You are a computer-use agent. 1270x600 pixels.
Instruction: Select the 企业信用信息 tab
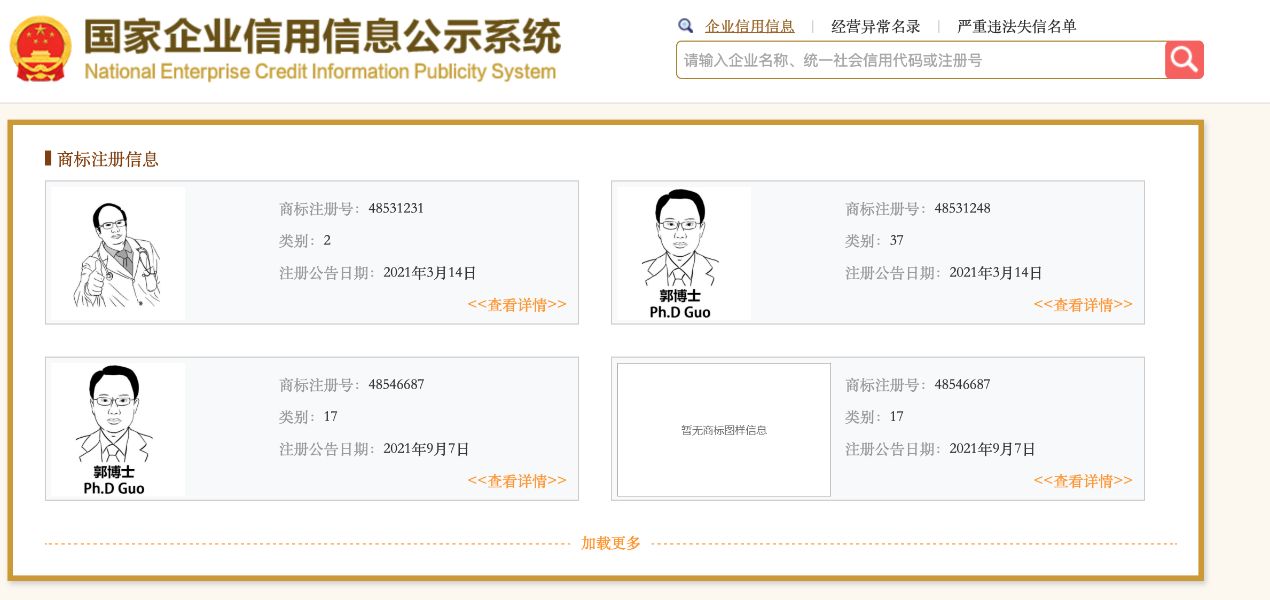[x=749, y=26]
